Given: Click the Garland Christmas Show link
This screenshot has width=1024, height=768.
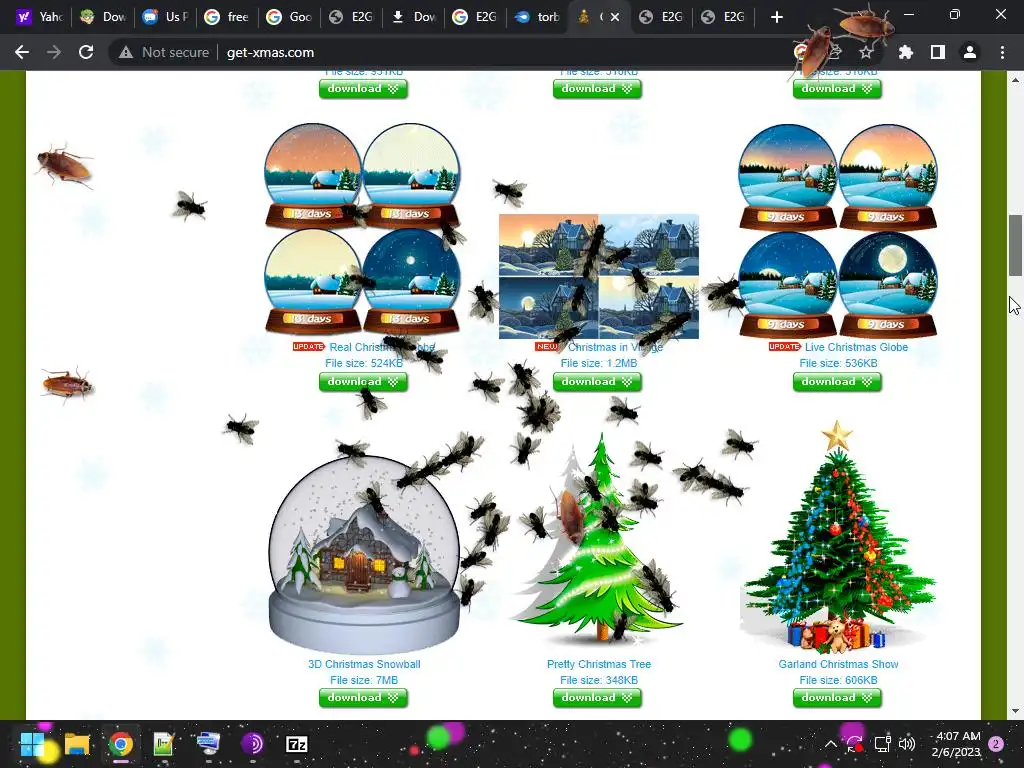Looking at the screenshot, I should point(839,664).
